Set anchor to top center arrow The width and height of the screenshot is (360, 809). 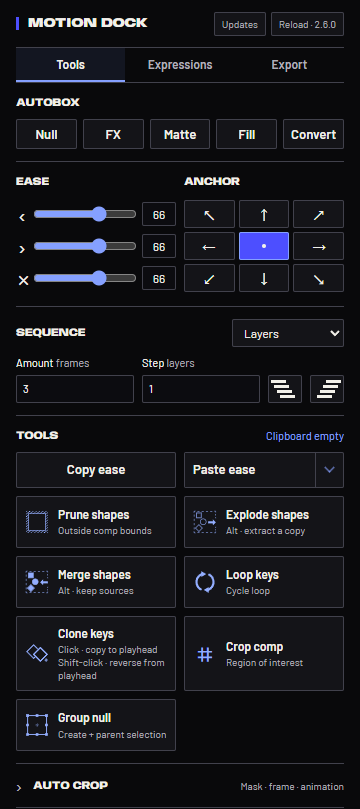264,214
